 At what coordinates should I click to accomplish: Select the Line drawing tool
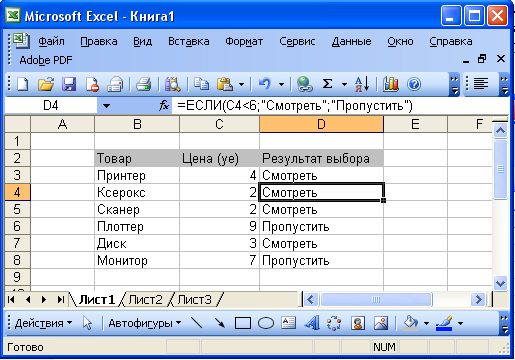point(197,323)
